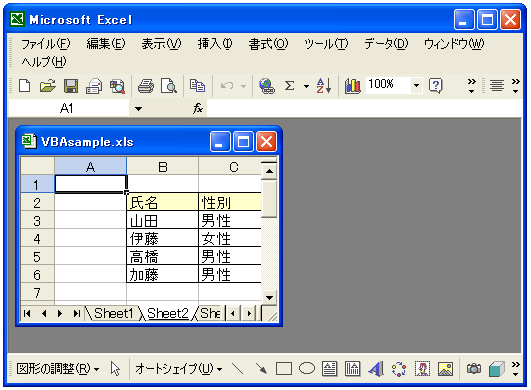Click the Copy icon

tap(197, 86)
